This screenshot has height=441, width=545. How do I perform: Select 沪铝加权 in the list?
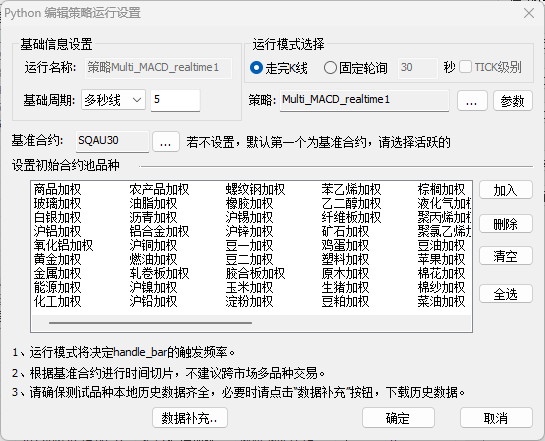(57, 231)
